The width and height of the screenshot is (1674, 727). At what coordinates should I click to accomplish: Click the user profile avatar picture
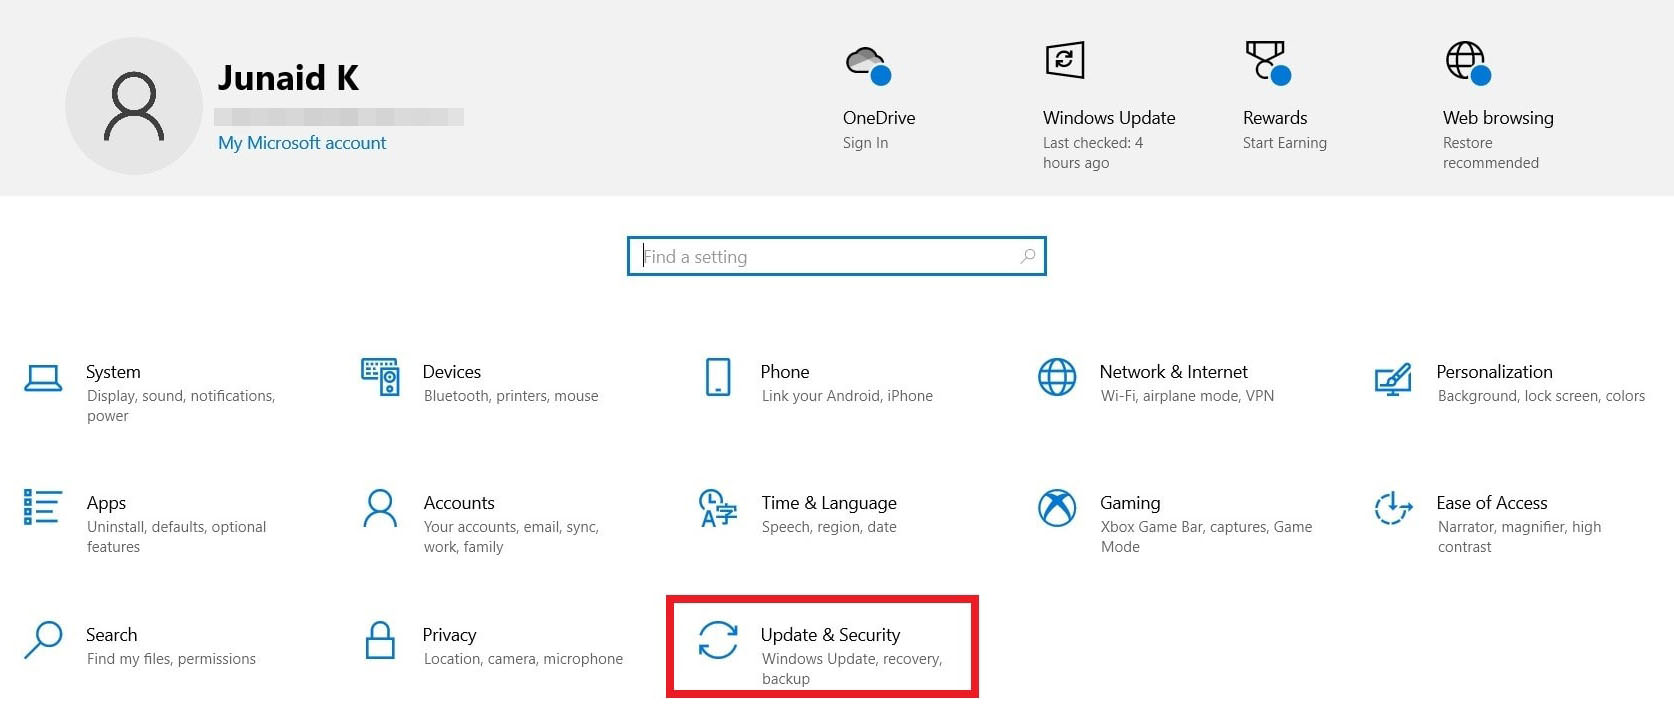(134, 106)
